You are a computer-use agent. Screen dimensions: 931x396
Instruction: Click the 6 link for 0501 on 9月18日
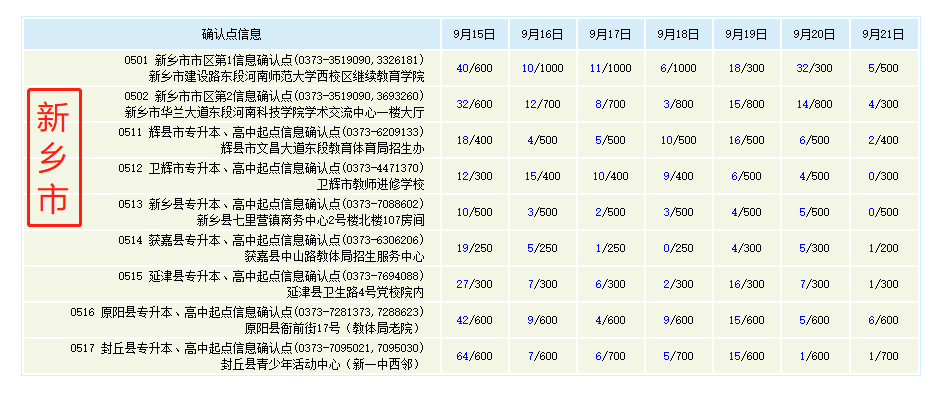point(664,68)
